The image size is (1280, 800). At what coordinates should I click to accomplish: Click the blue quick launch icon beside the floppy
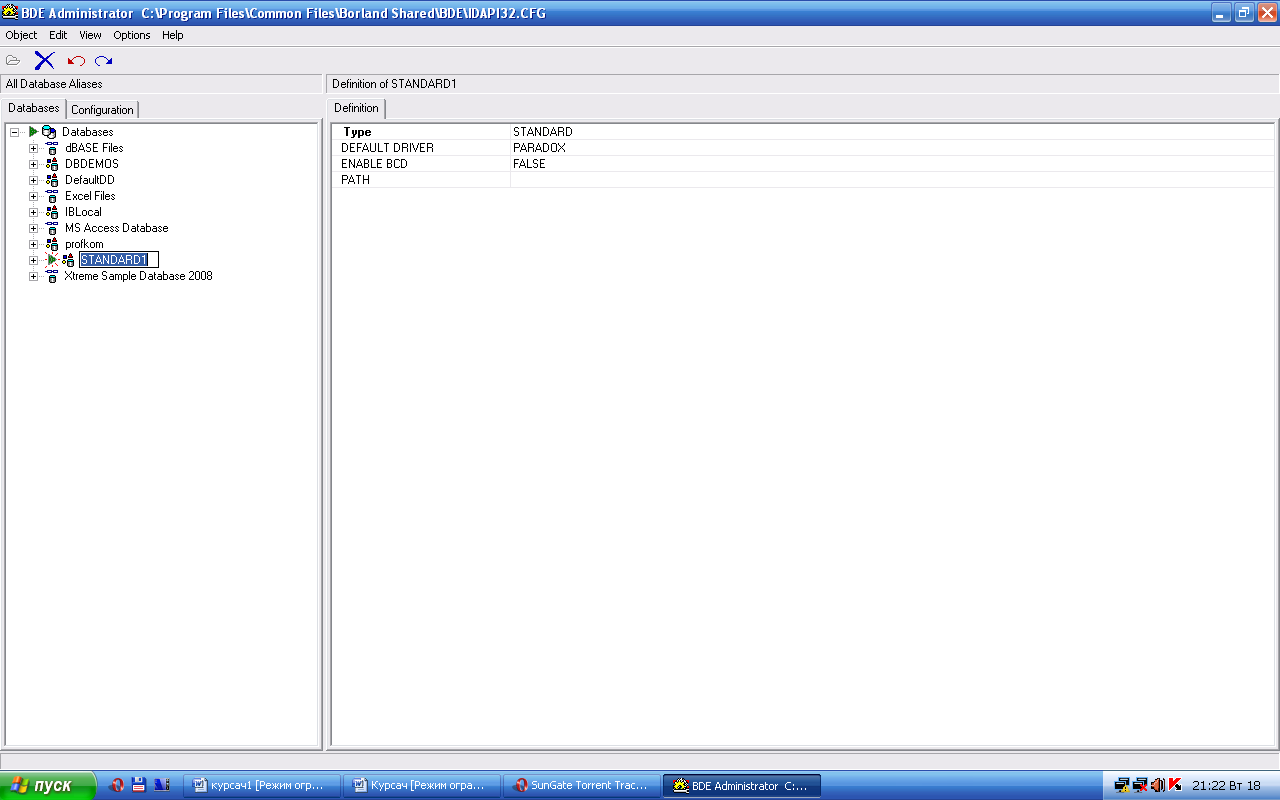pos(162,785)
